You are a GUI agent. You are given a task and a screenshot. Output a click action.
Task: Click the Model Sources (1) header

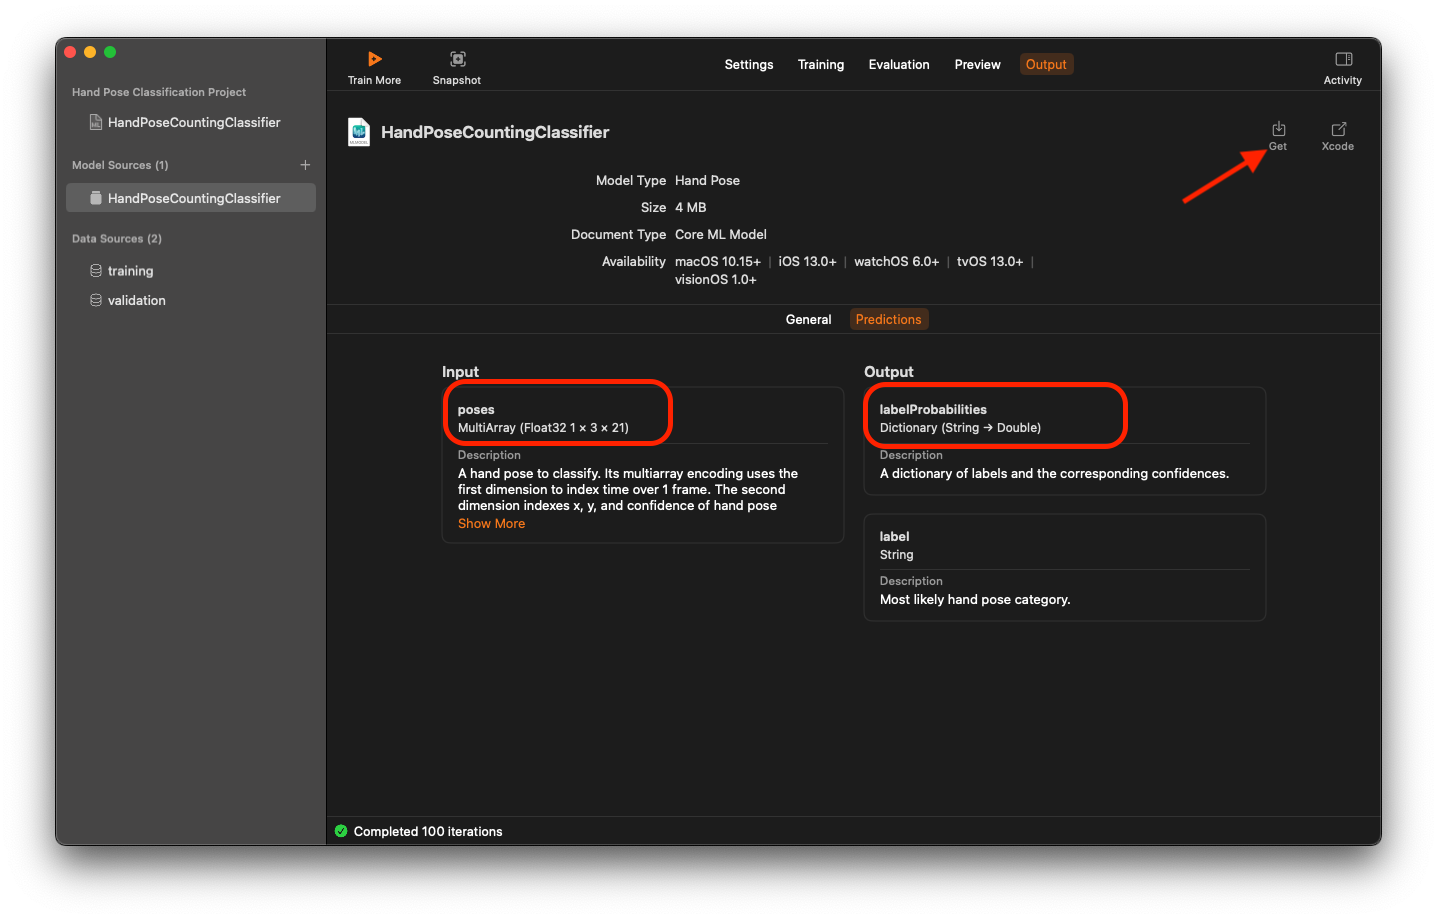click(x=120, y=165)
